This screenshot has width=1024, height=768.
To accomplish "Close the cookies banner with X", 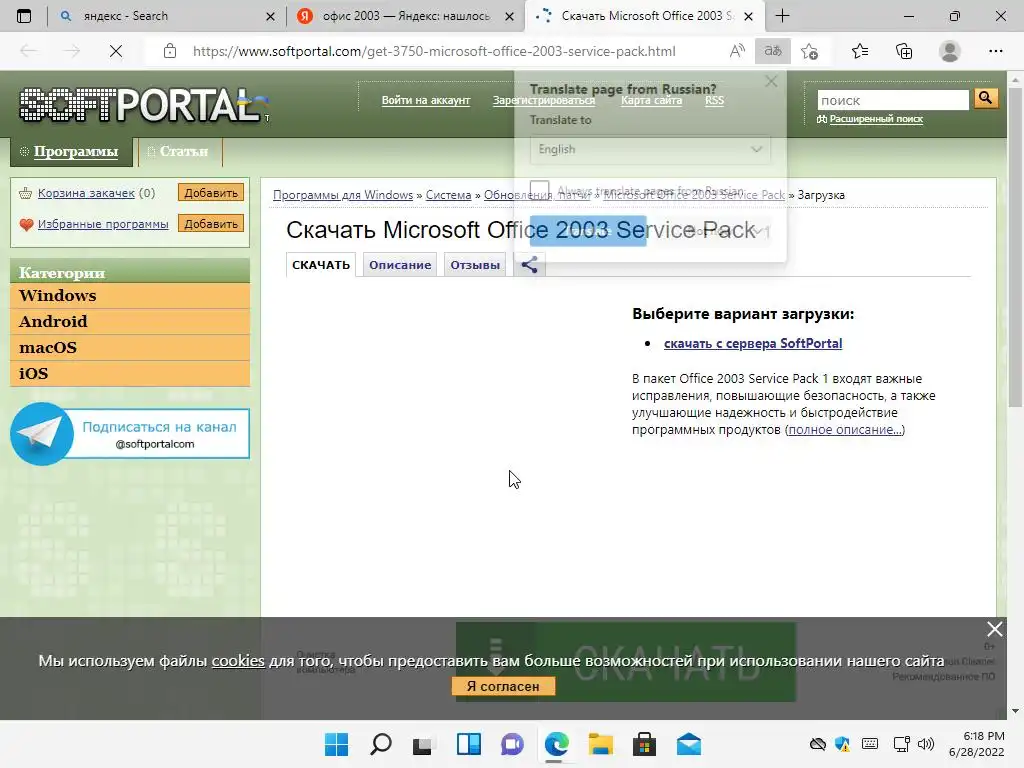I will click(x=995, y=629).
